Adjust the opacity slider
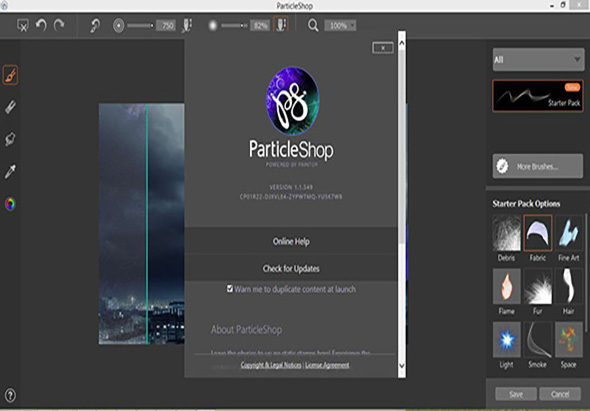The image size is (590, 411). pos(234,26)
